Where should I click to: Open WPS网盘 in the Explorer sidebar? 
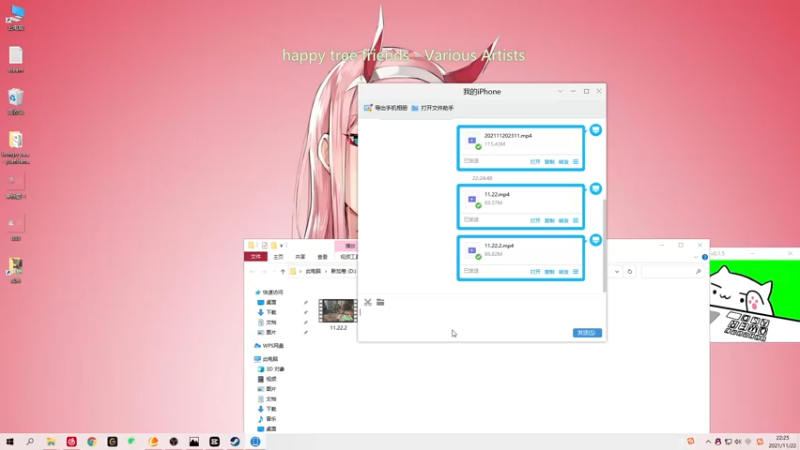[x=269, y=345]
